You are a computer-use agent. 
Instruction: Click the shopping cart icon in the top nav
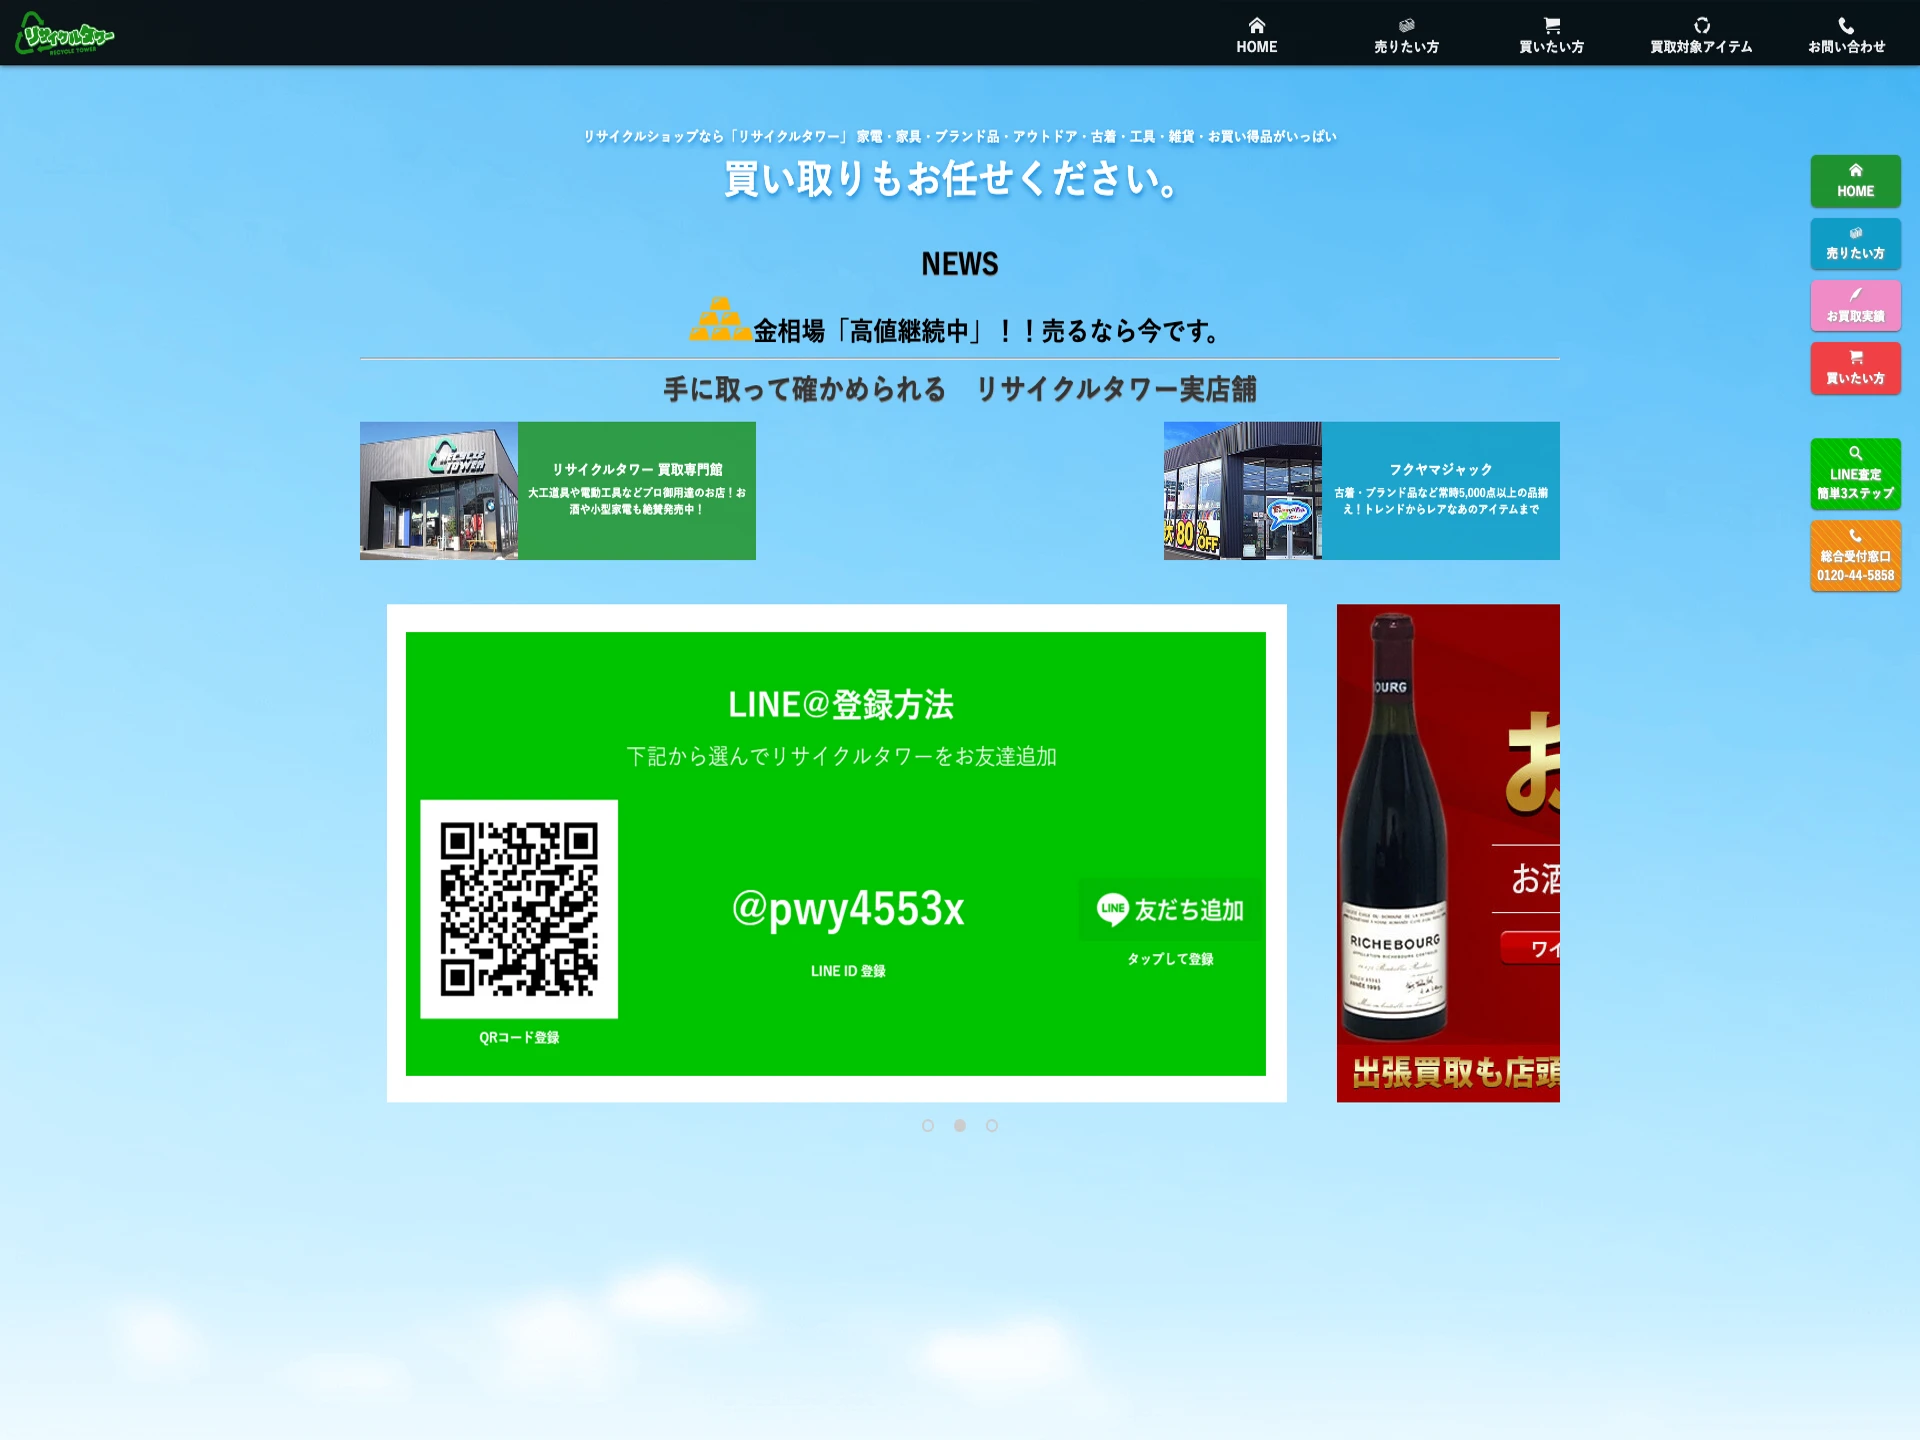pyautogui.click(x=1551, y=25)
